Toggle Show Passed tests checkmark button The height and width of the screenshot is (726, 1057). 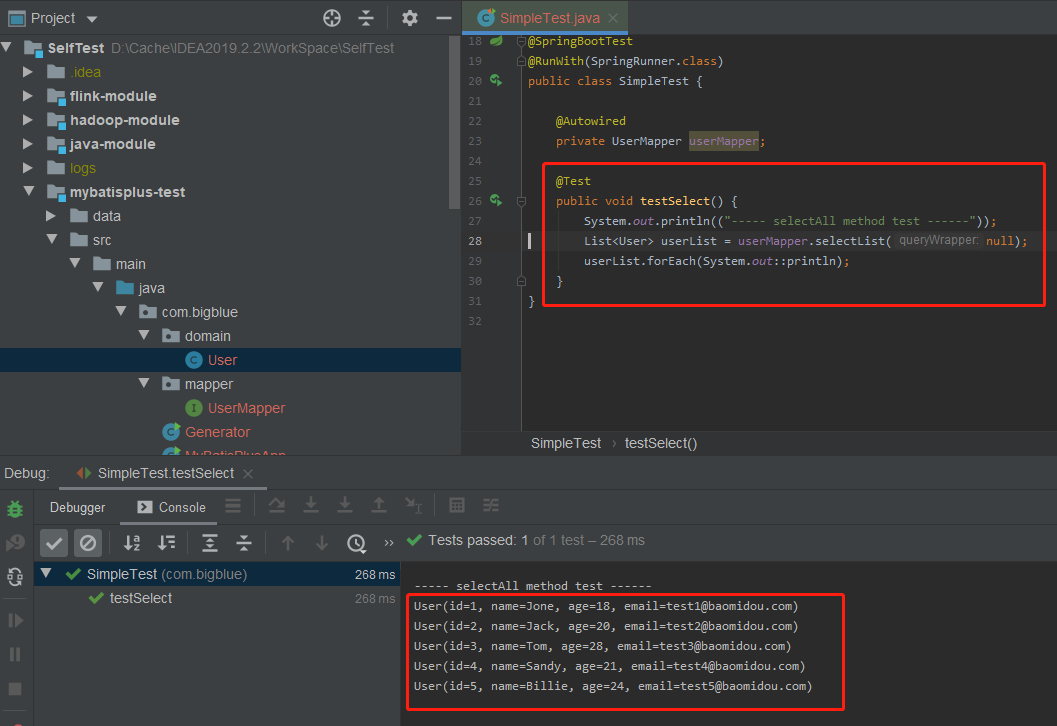click(54, 543)
